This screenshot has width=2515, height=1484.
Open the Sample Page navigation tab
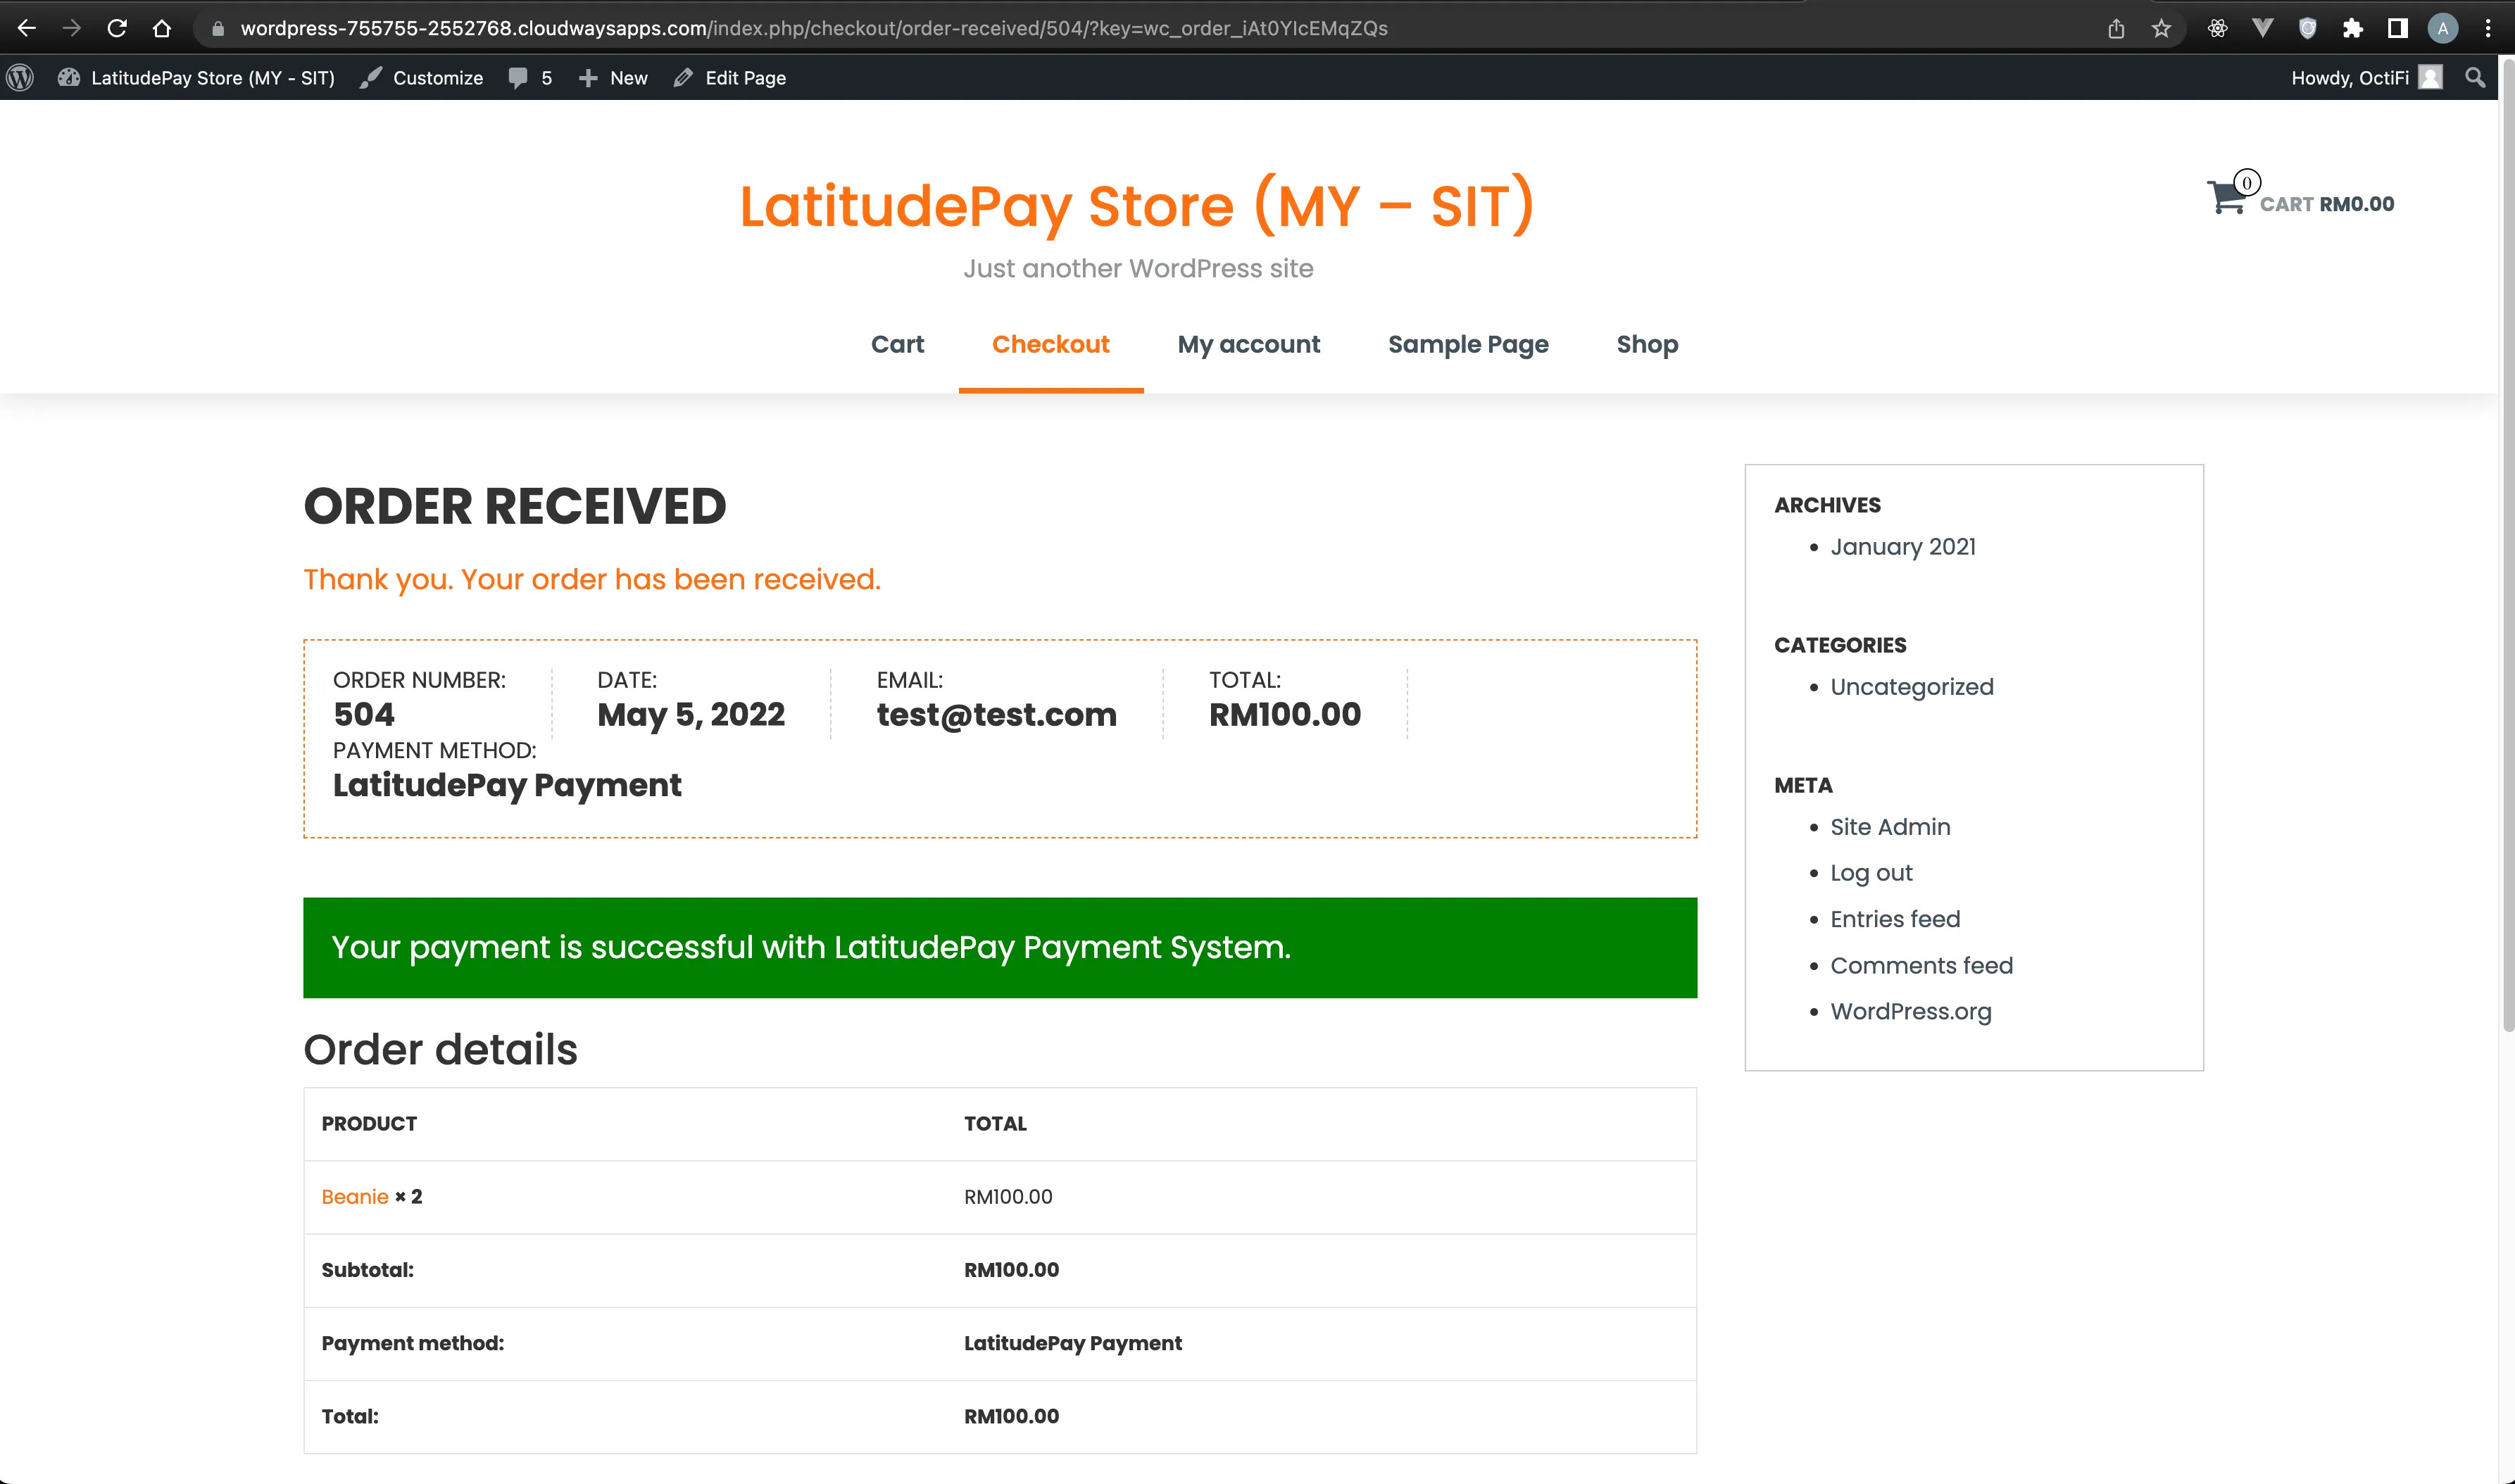[1468, 344]
